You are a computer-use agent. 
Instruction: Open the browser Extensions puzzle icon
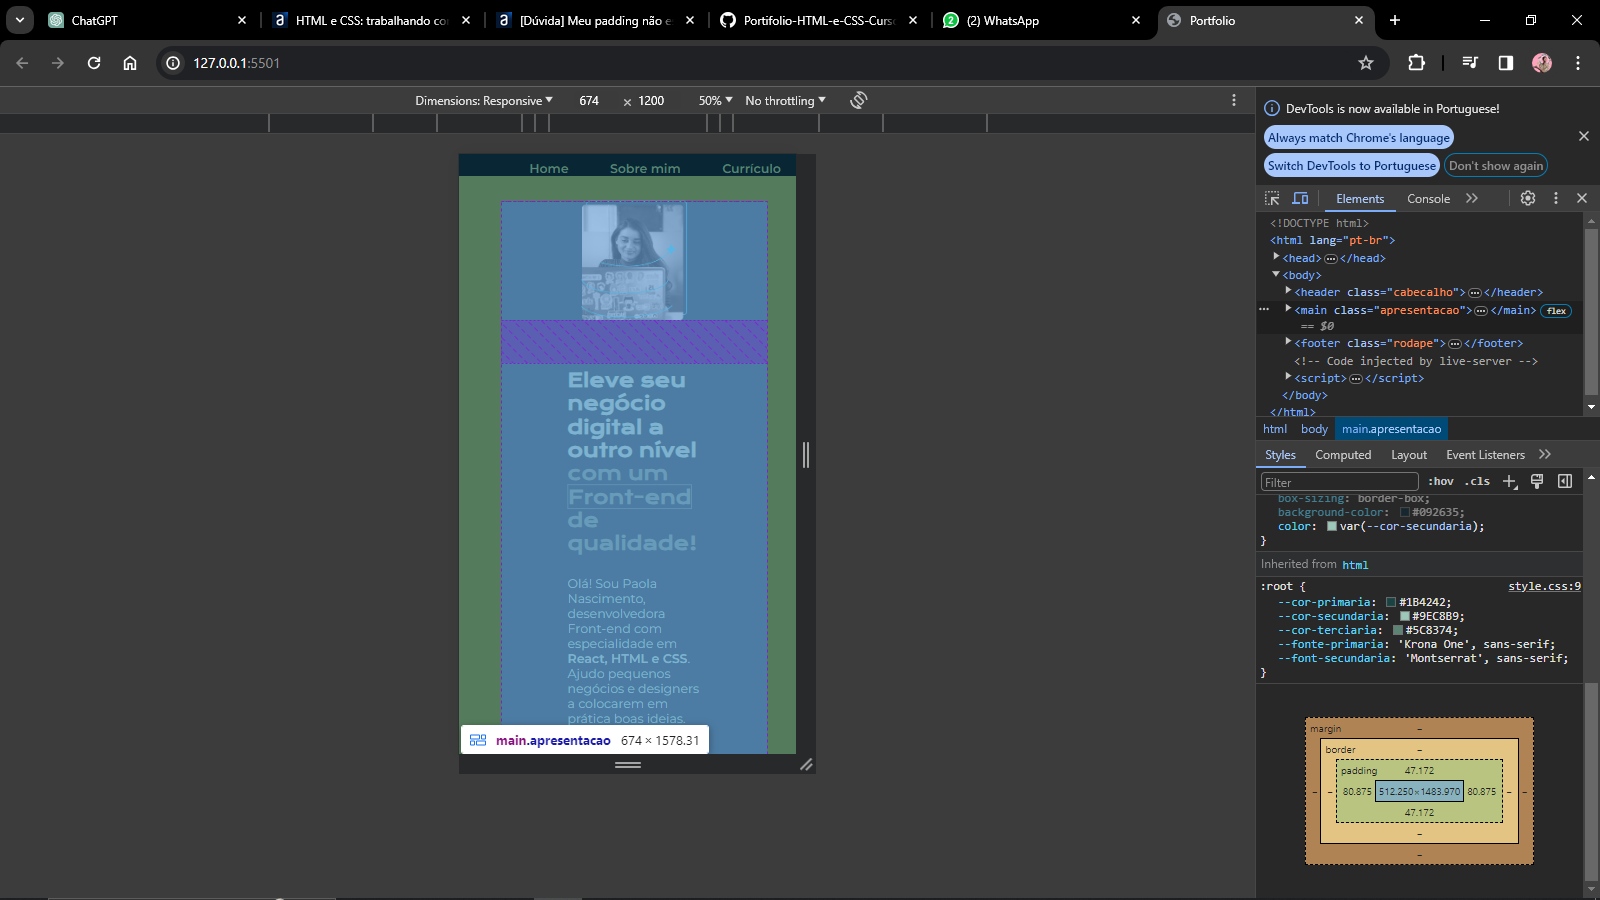[1416, 63]
